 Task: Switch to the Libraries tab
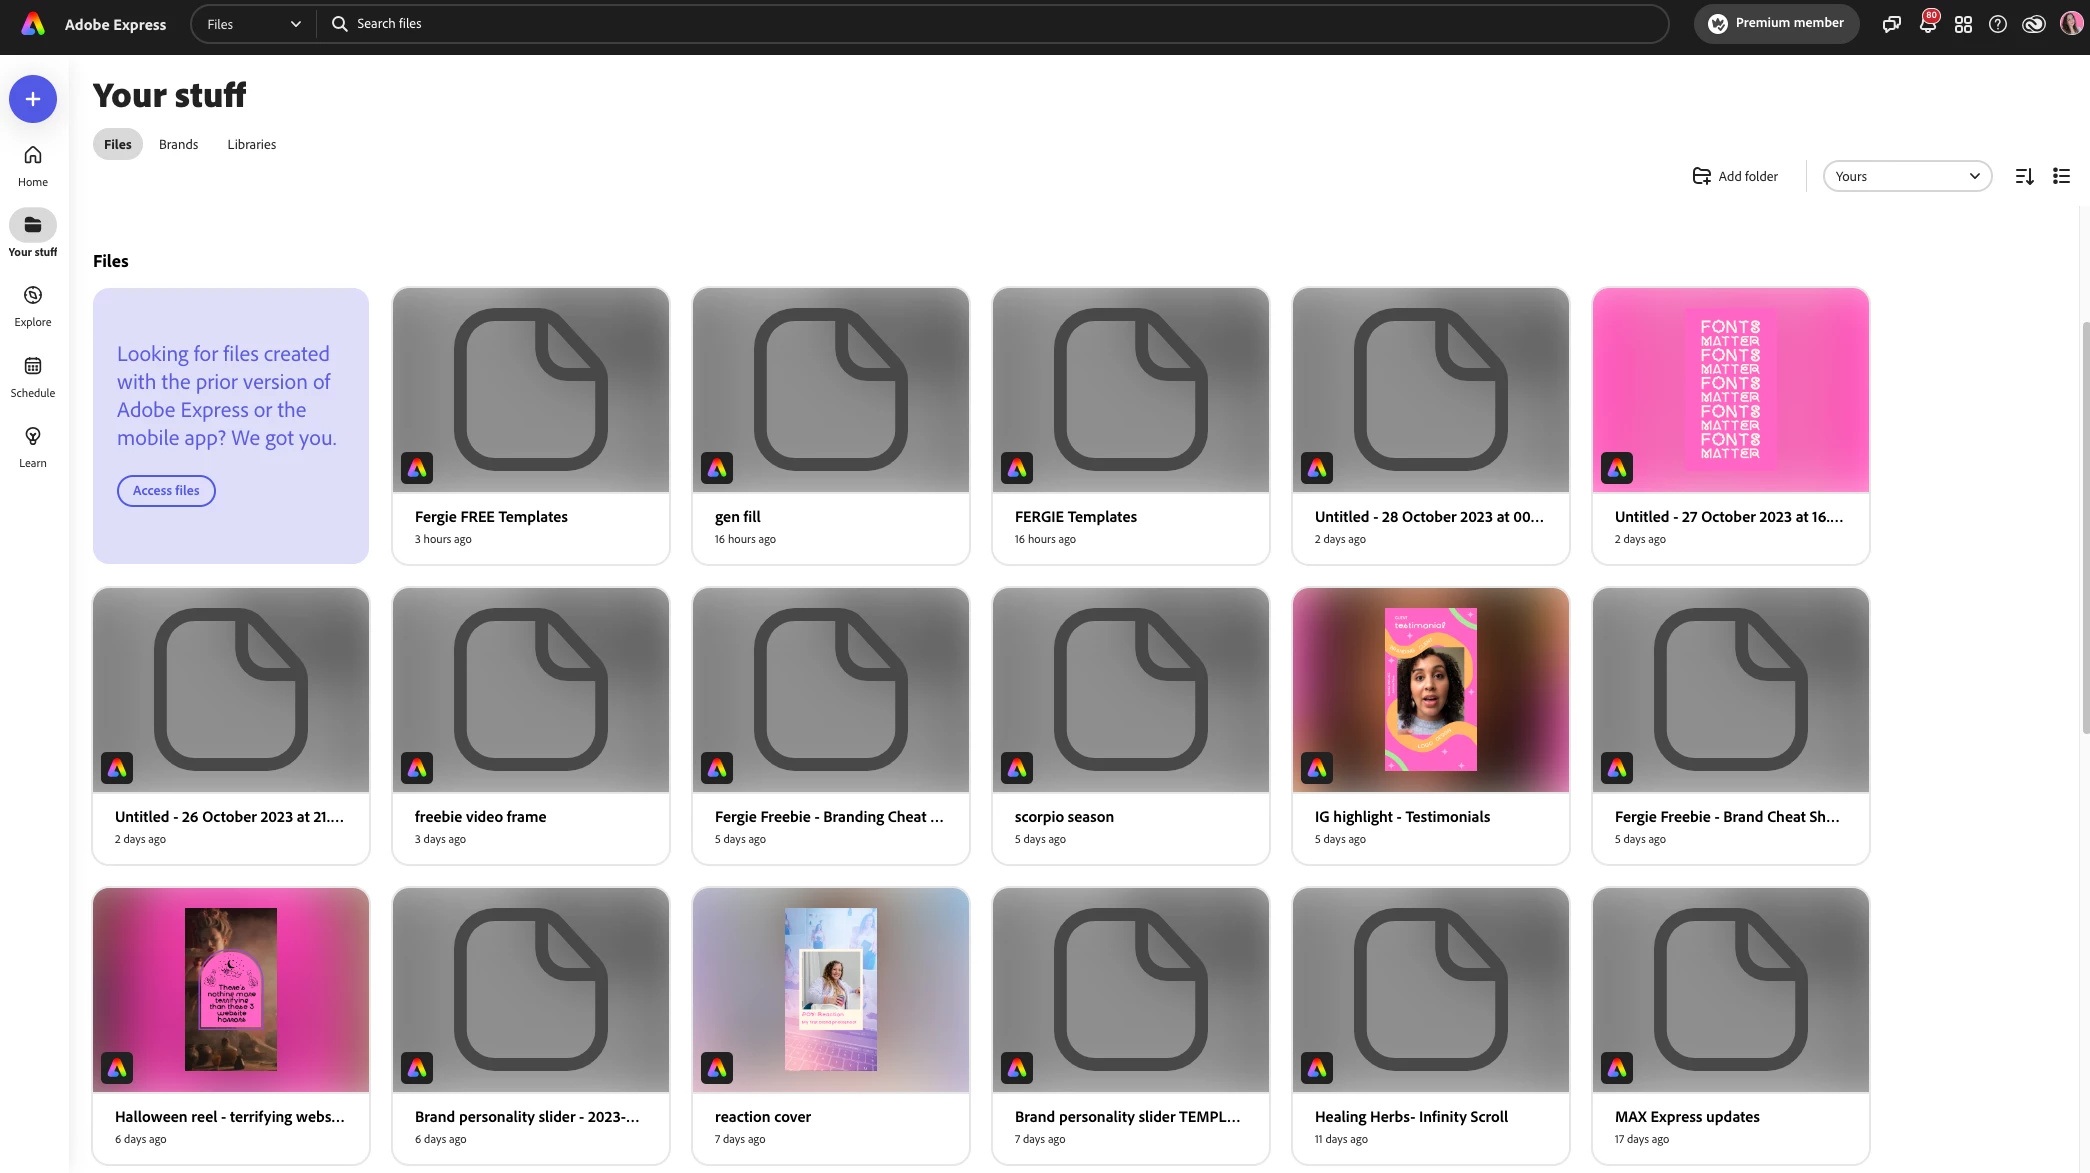tap(251, 144)
